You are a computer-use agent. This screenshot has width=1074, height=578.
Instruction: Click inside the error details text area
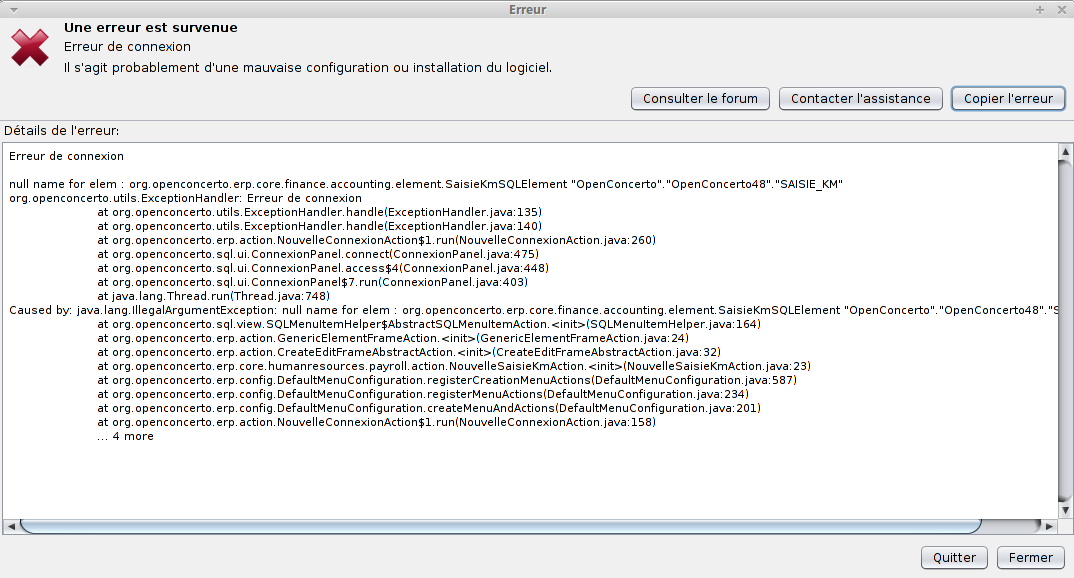pos(500,470)
